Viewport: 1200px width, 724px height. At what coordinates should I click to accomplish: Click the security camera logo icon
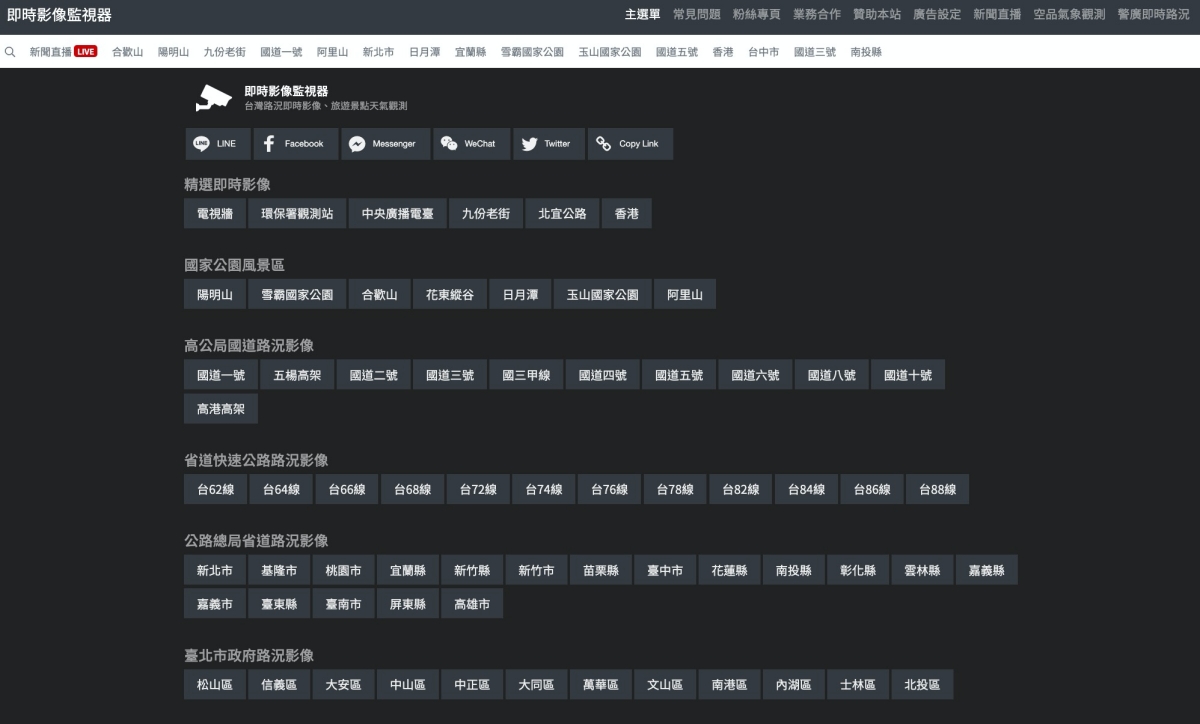[212, 97]
